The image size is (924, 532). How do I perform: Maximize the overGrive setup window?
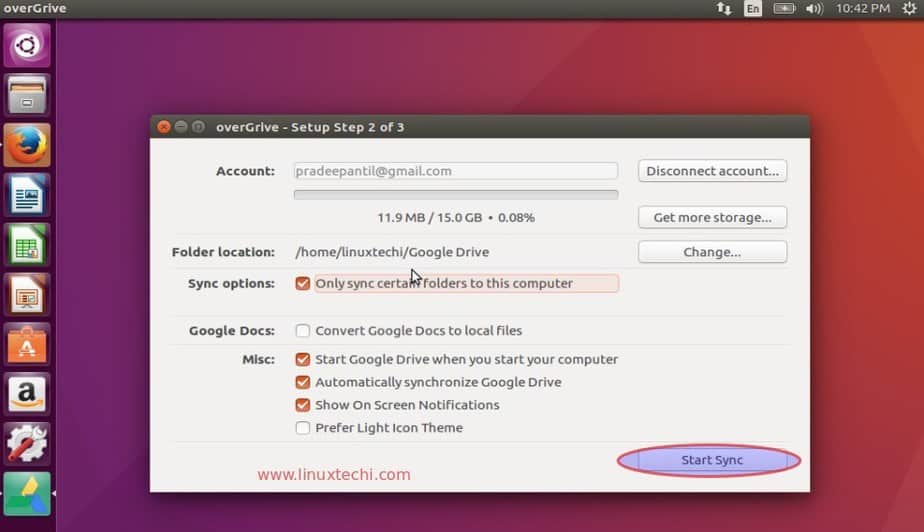199,127
